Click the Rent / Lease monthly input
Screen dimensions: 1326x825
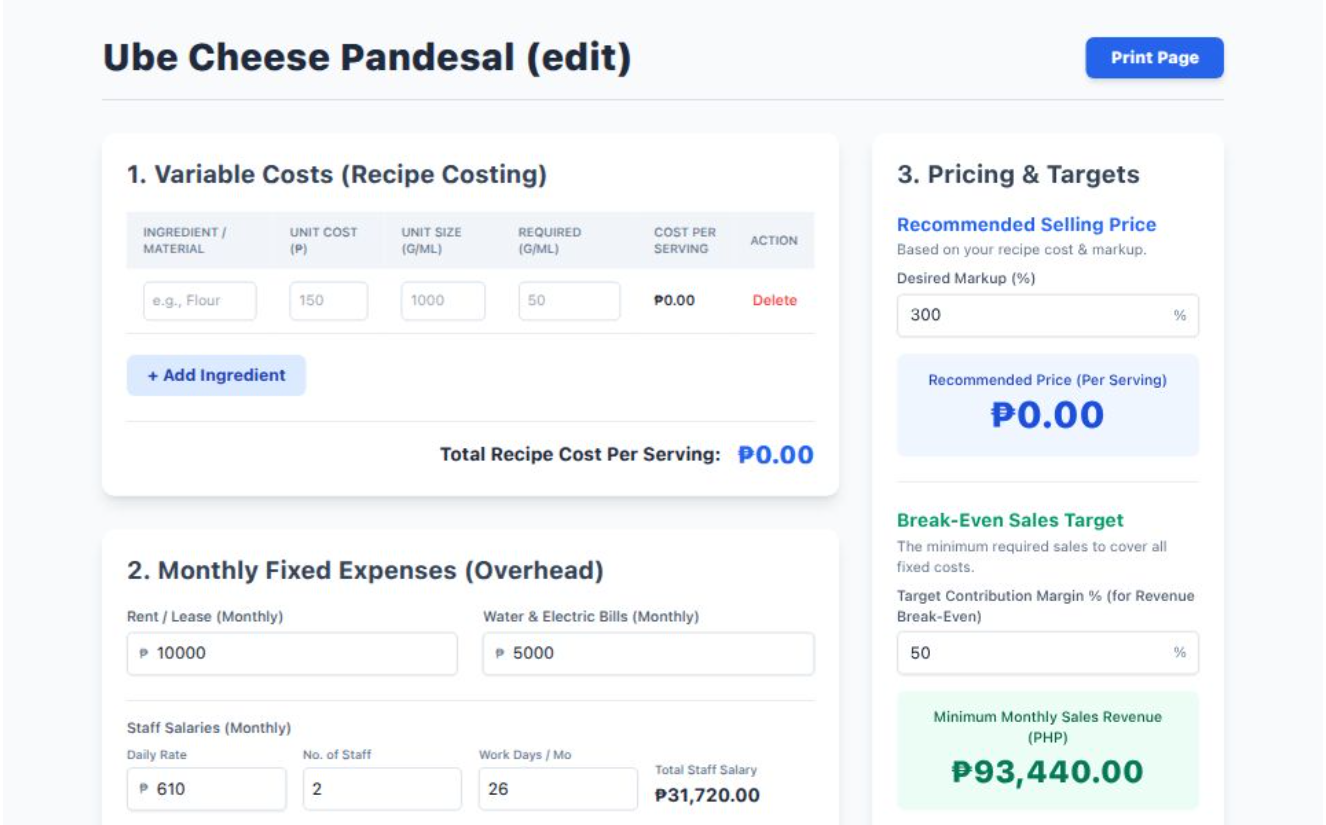pos(291,654)
